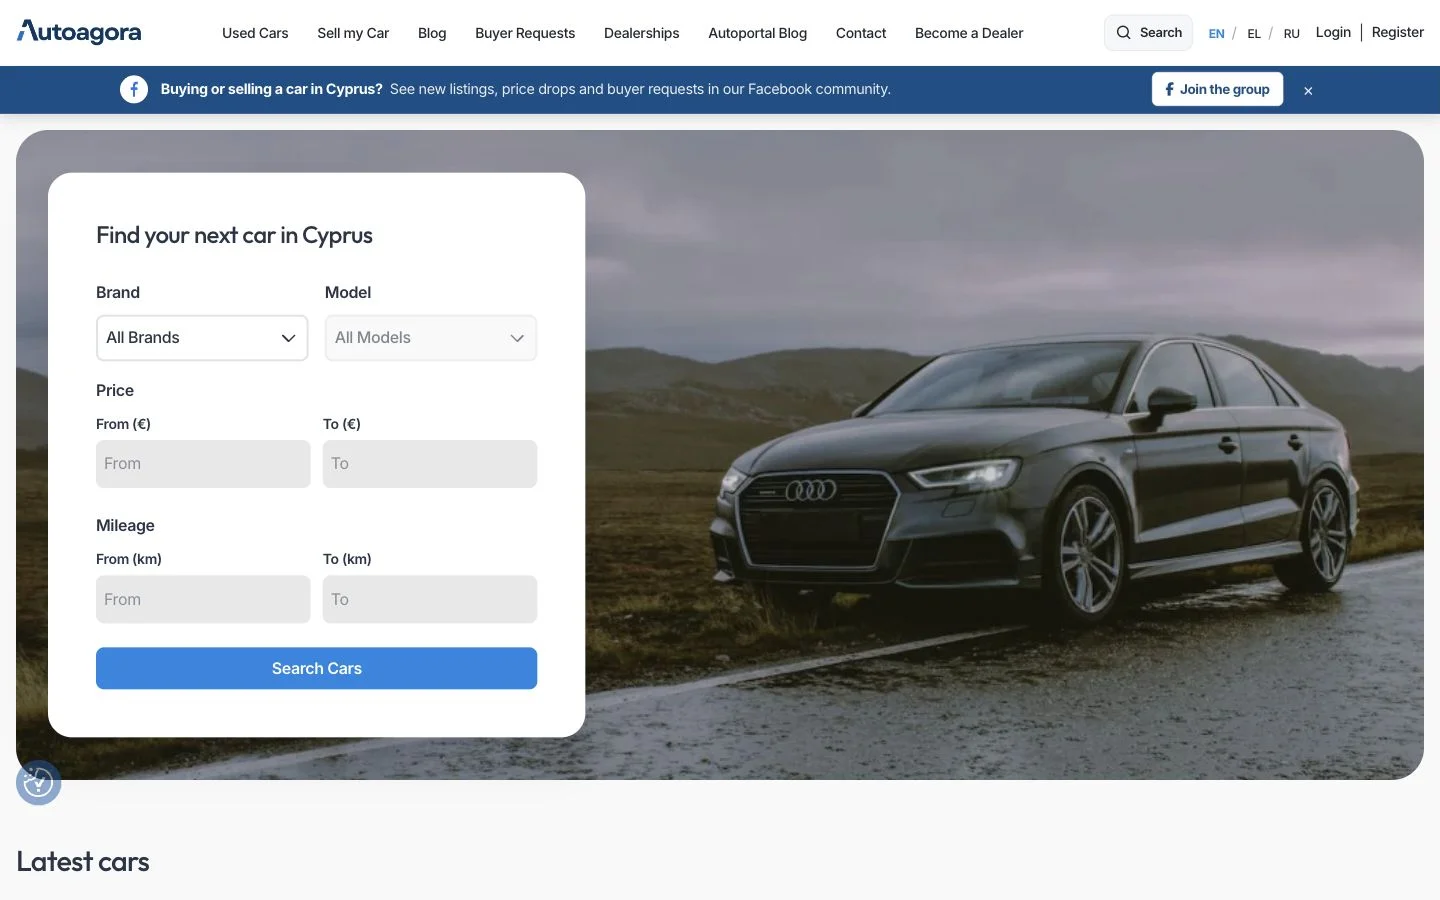Switch language to EL (Greek)
The image size is (1440, 900).
click(1254, 34)
